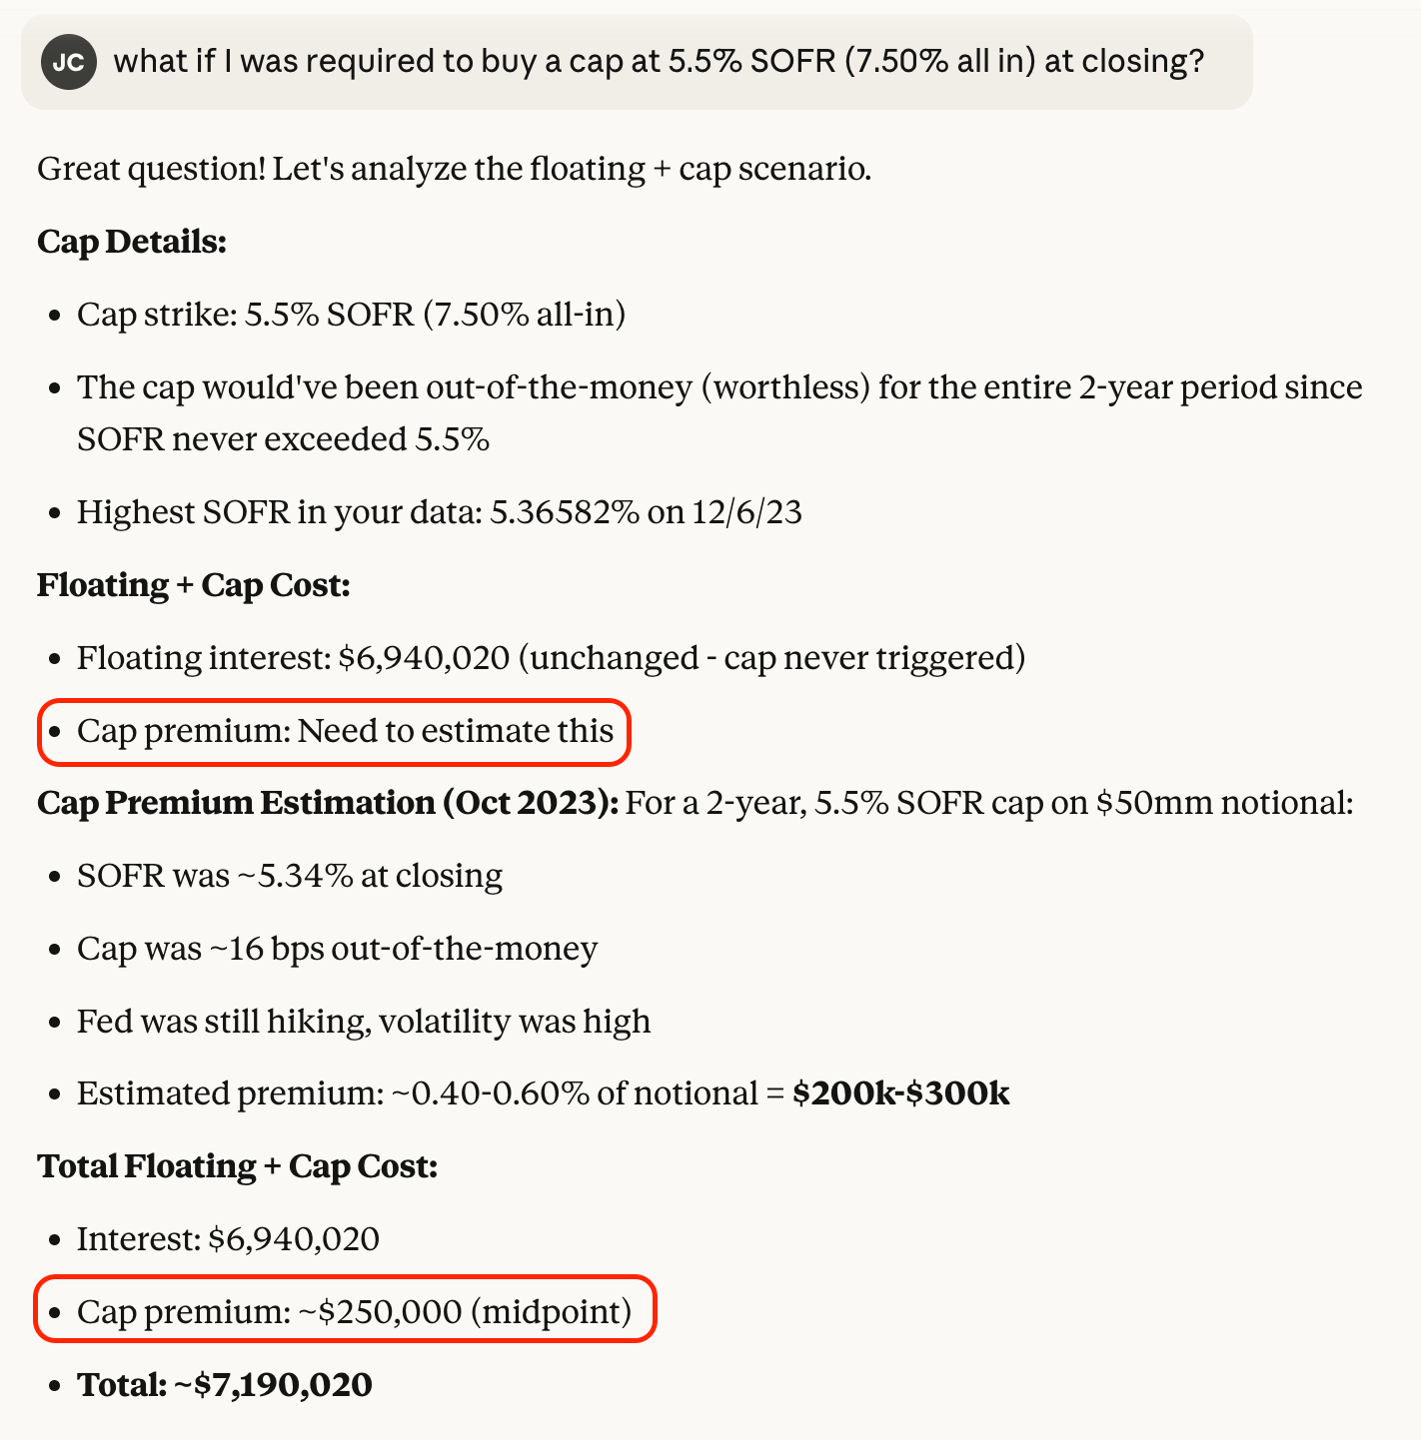Click the 'Cap Details:' heading

132,242
